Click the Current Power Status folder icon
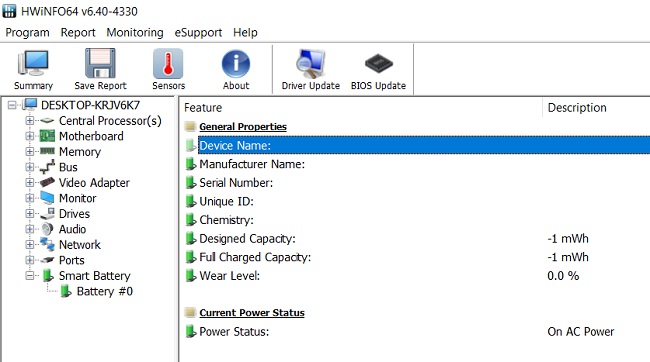This screenshot has height=362, width=650. point(190,313)
